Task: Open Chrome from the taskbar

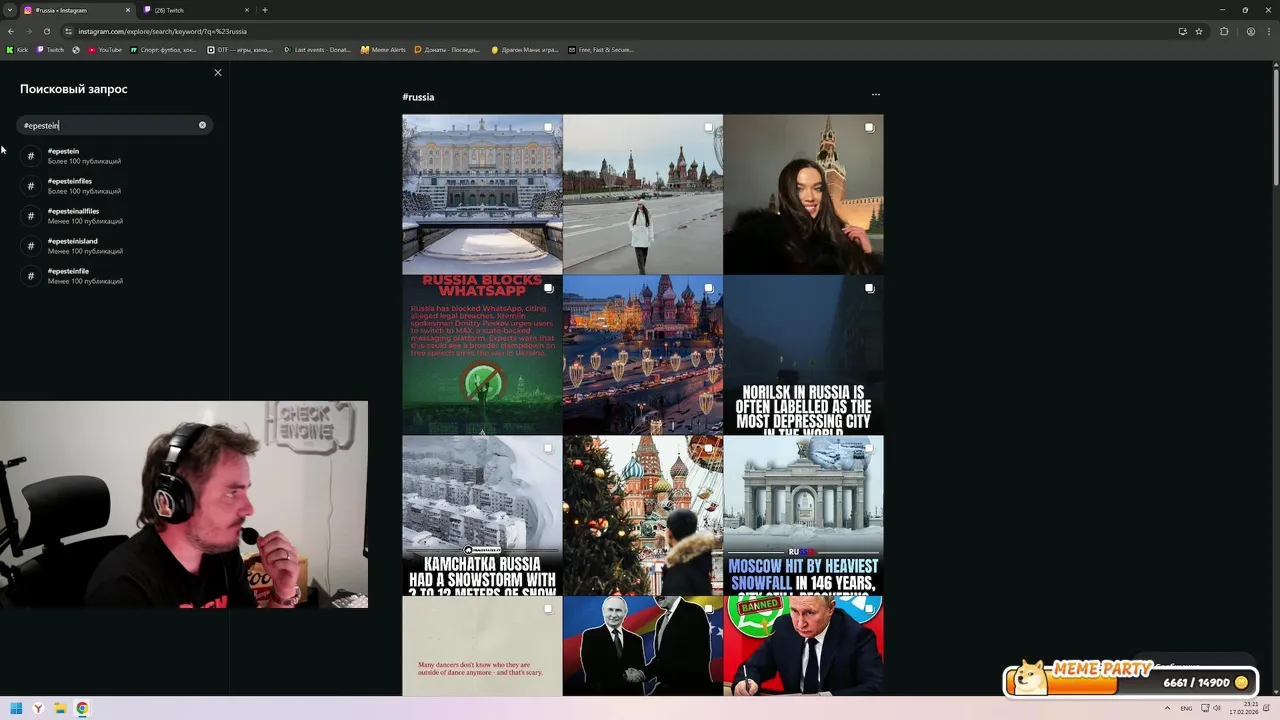Action: (x=82, y=709)
